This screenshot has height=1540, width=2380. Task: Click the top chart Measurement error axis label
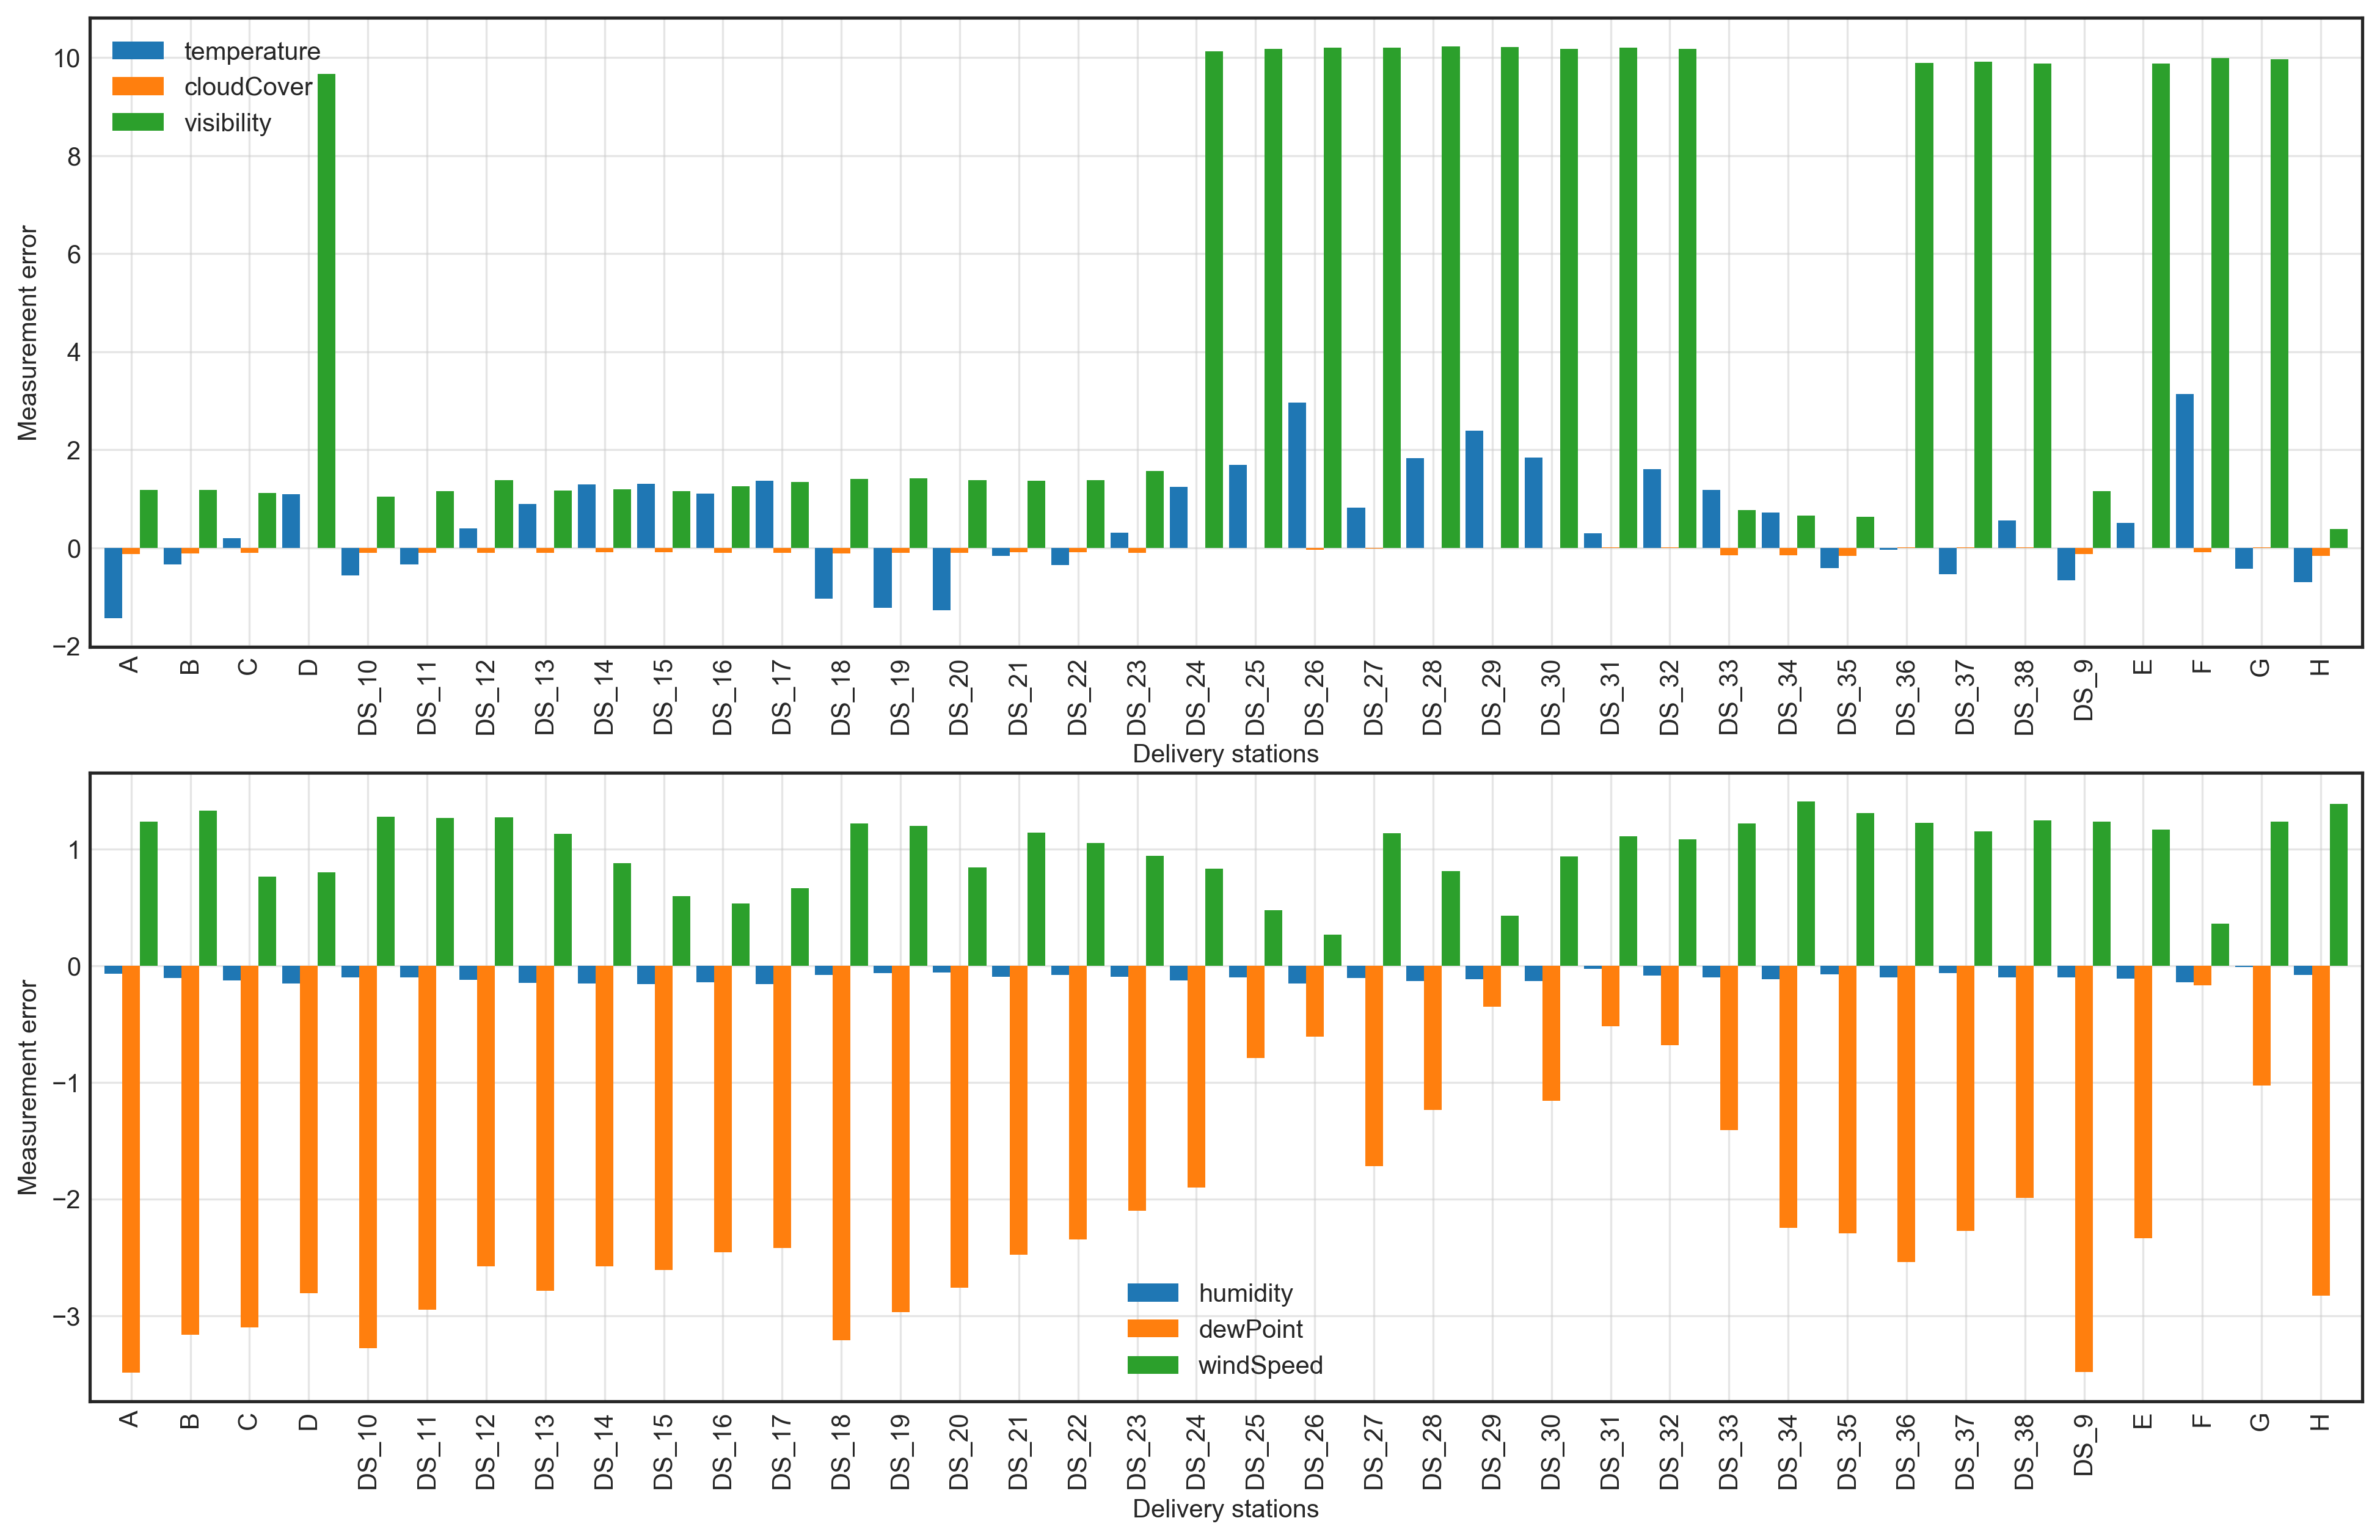click(27, 333)
